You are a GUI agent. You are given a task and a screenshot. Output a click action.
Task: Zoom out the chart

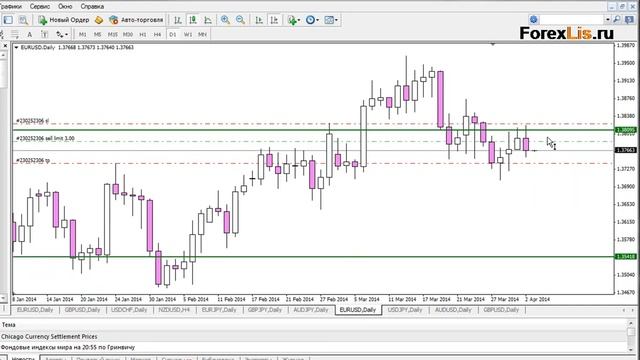pos(241,20)
